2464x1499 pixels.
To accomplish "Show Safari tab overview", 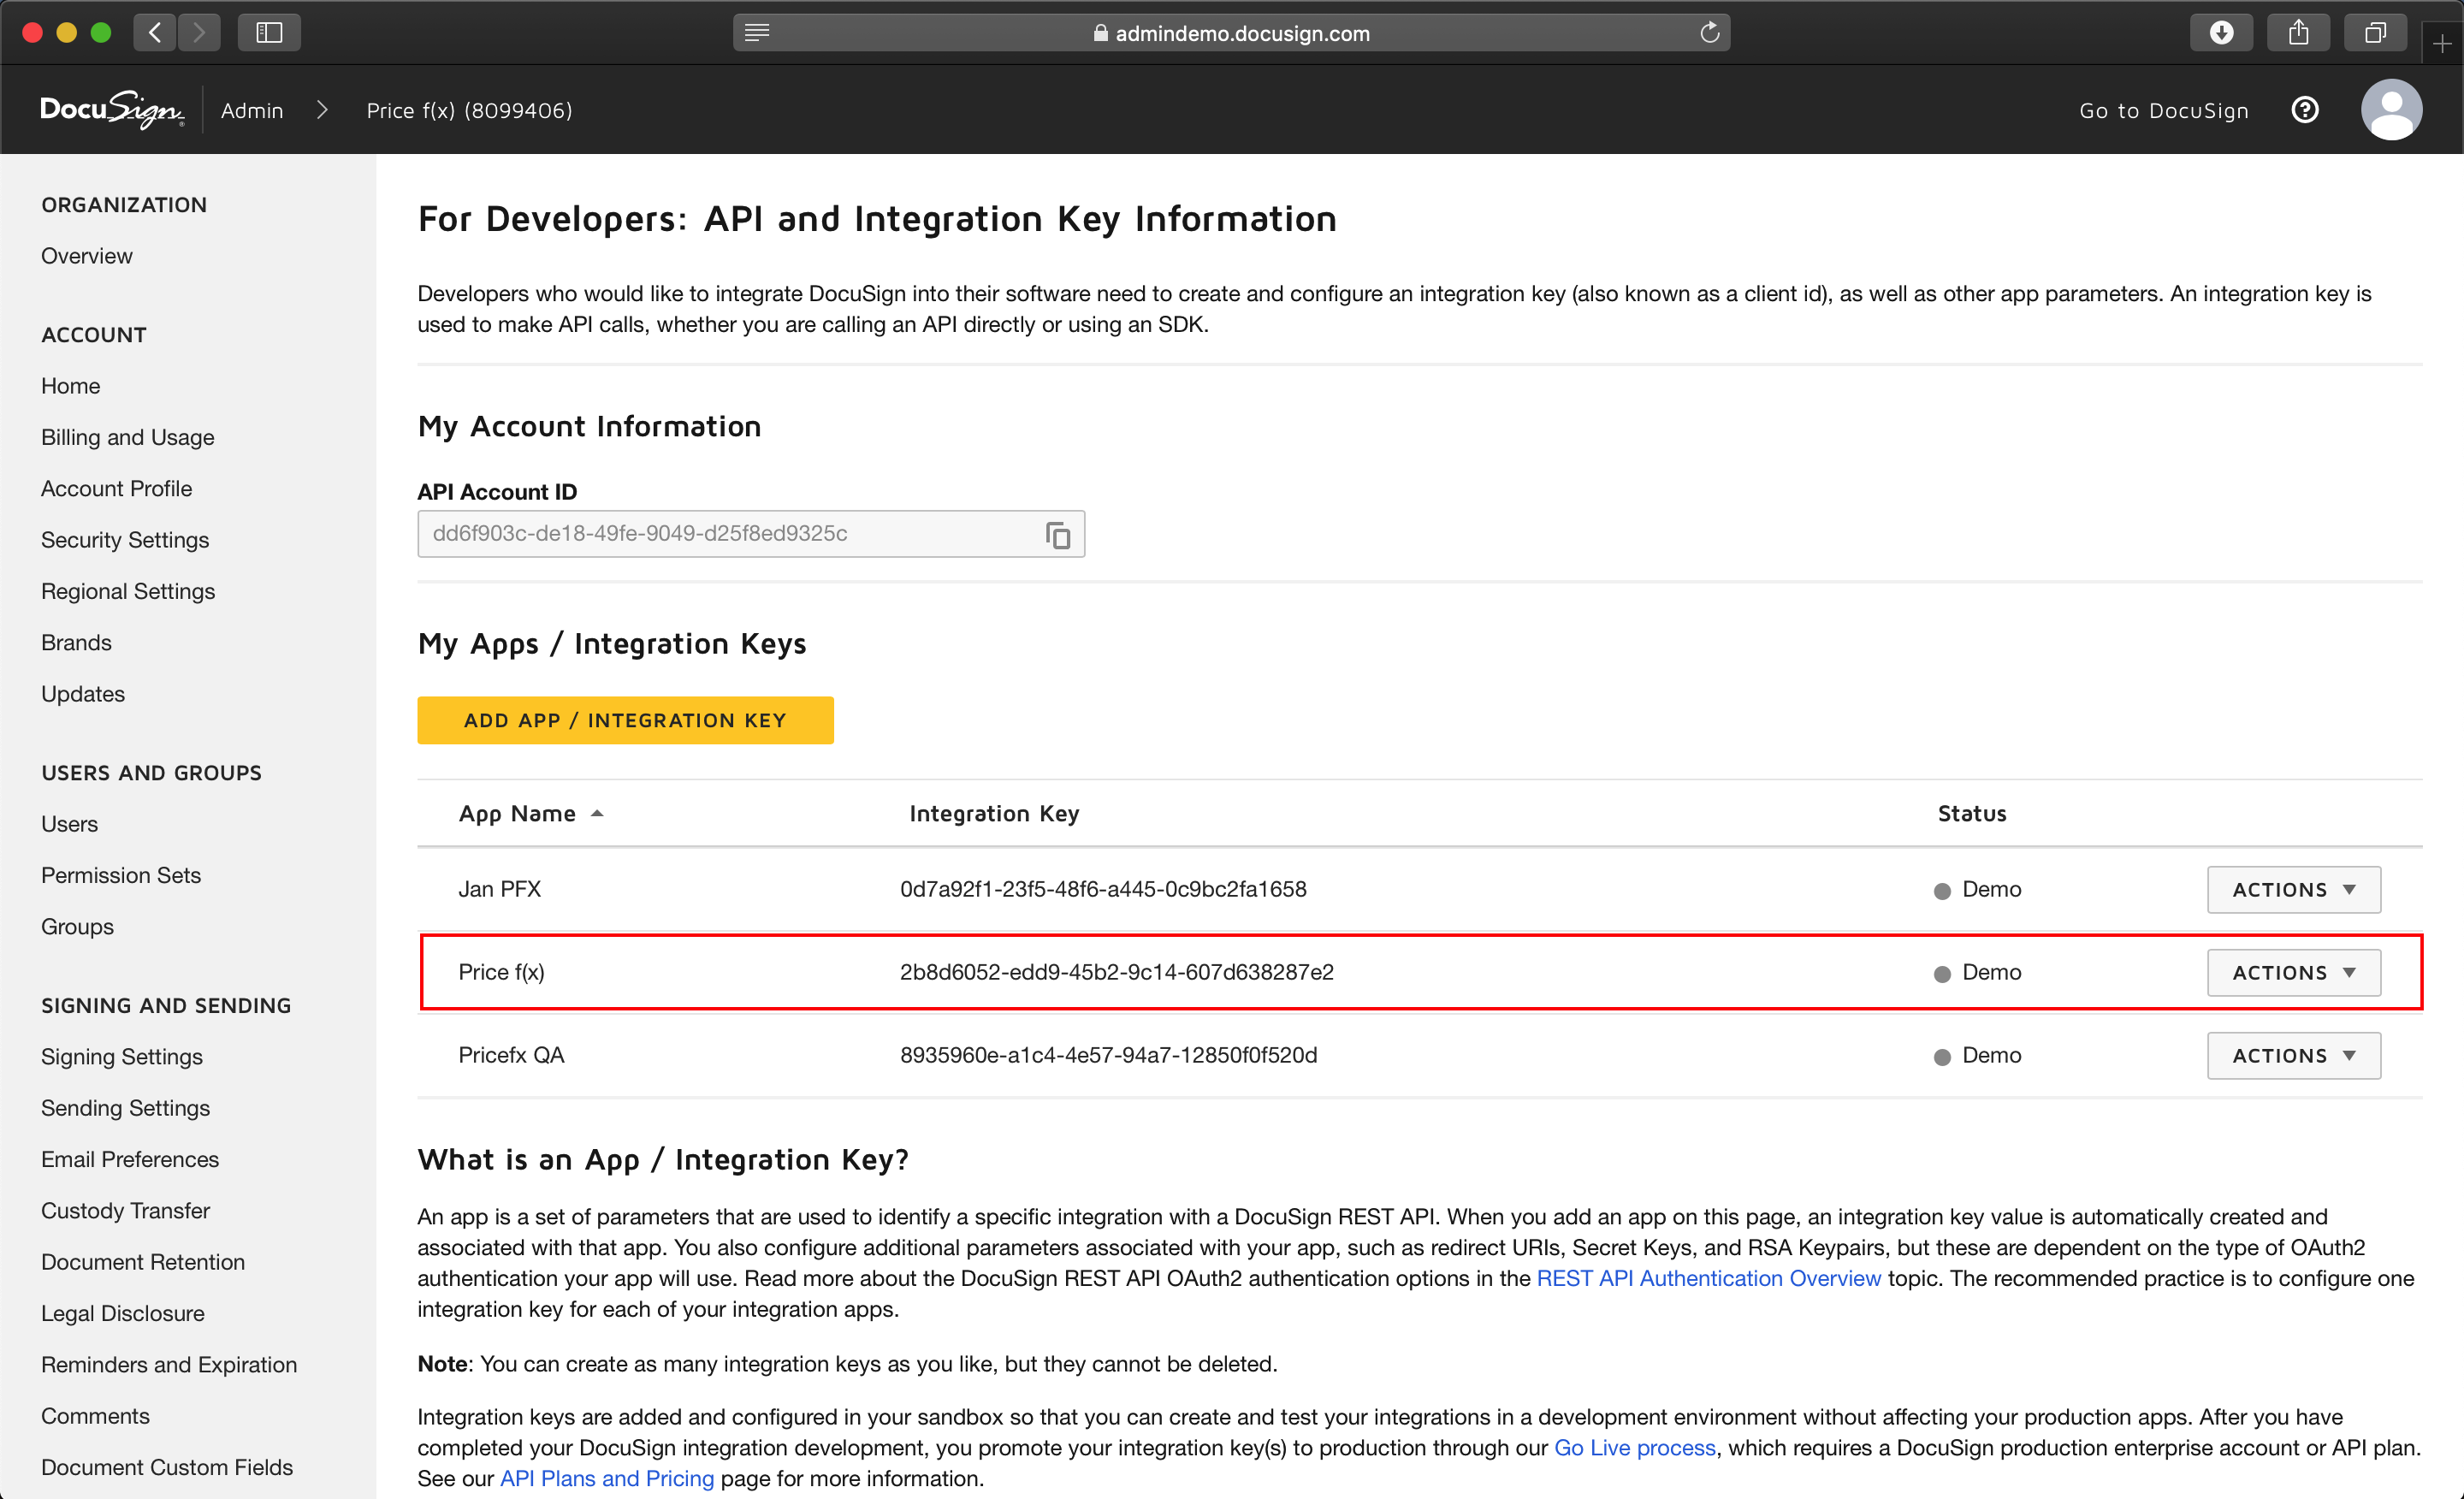I will (x=2375, y=33).
